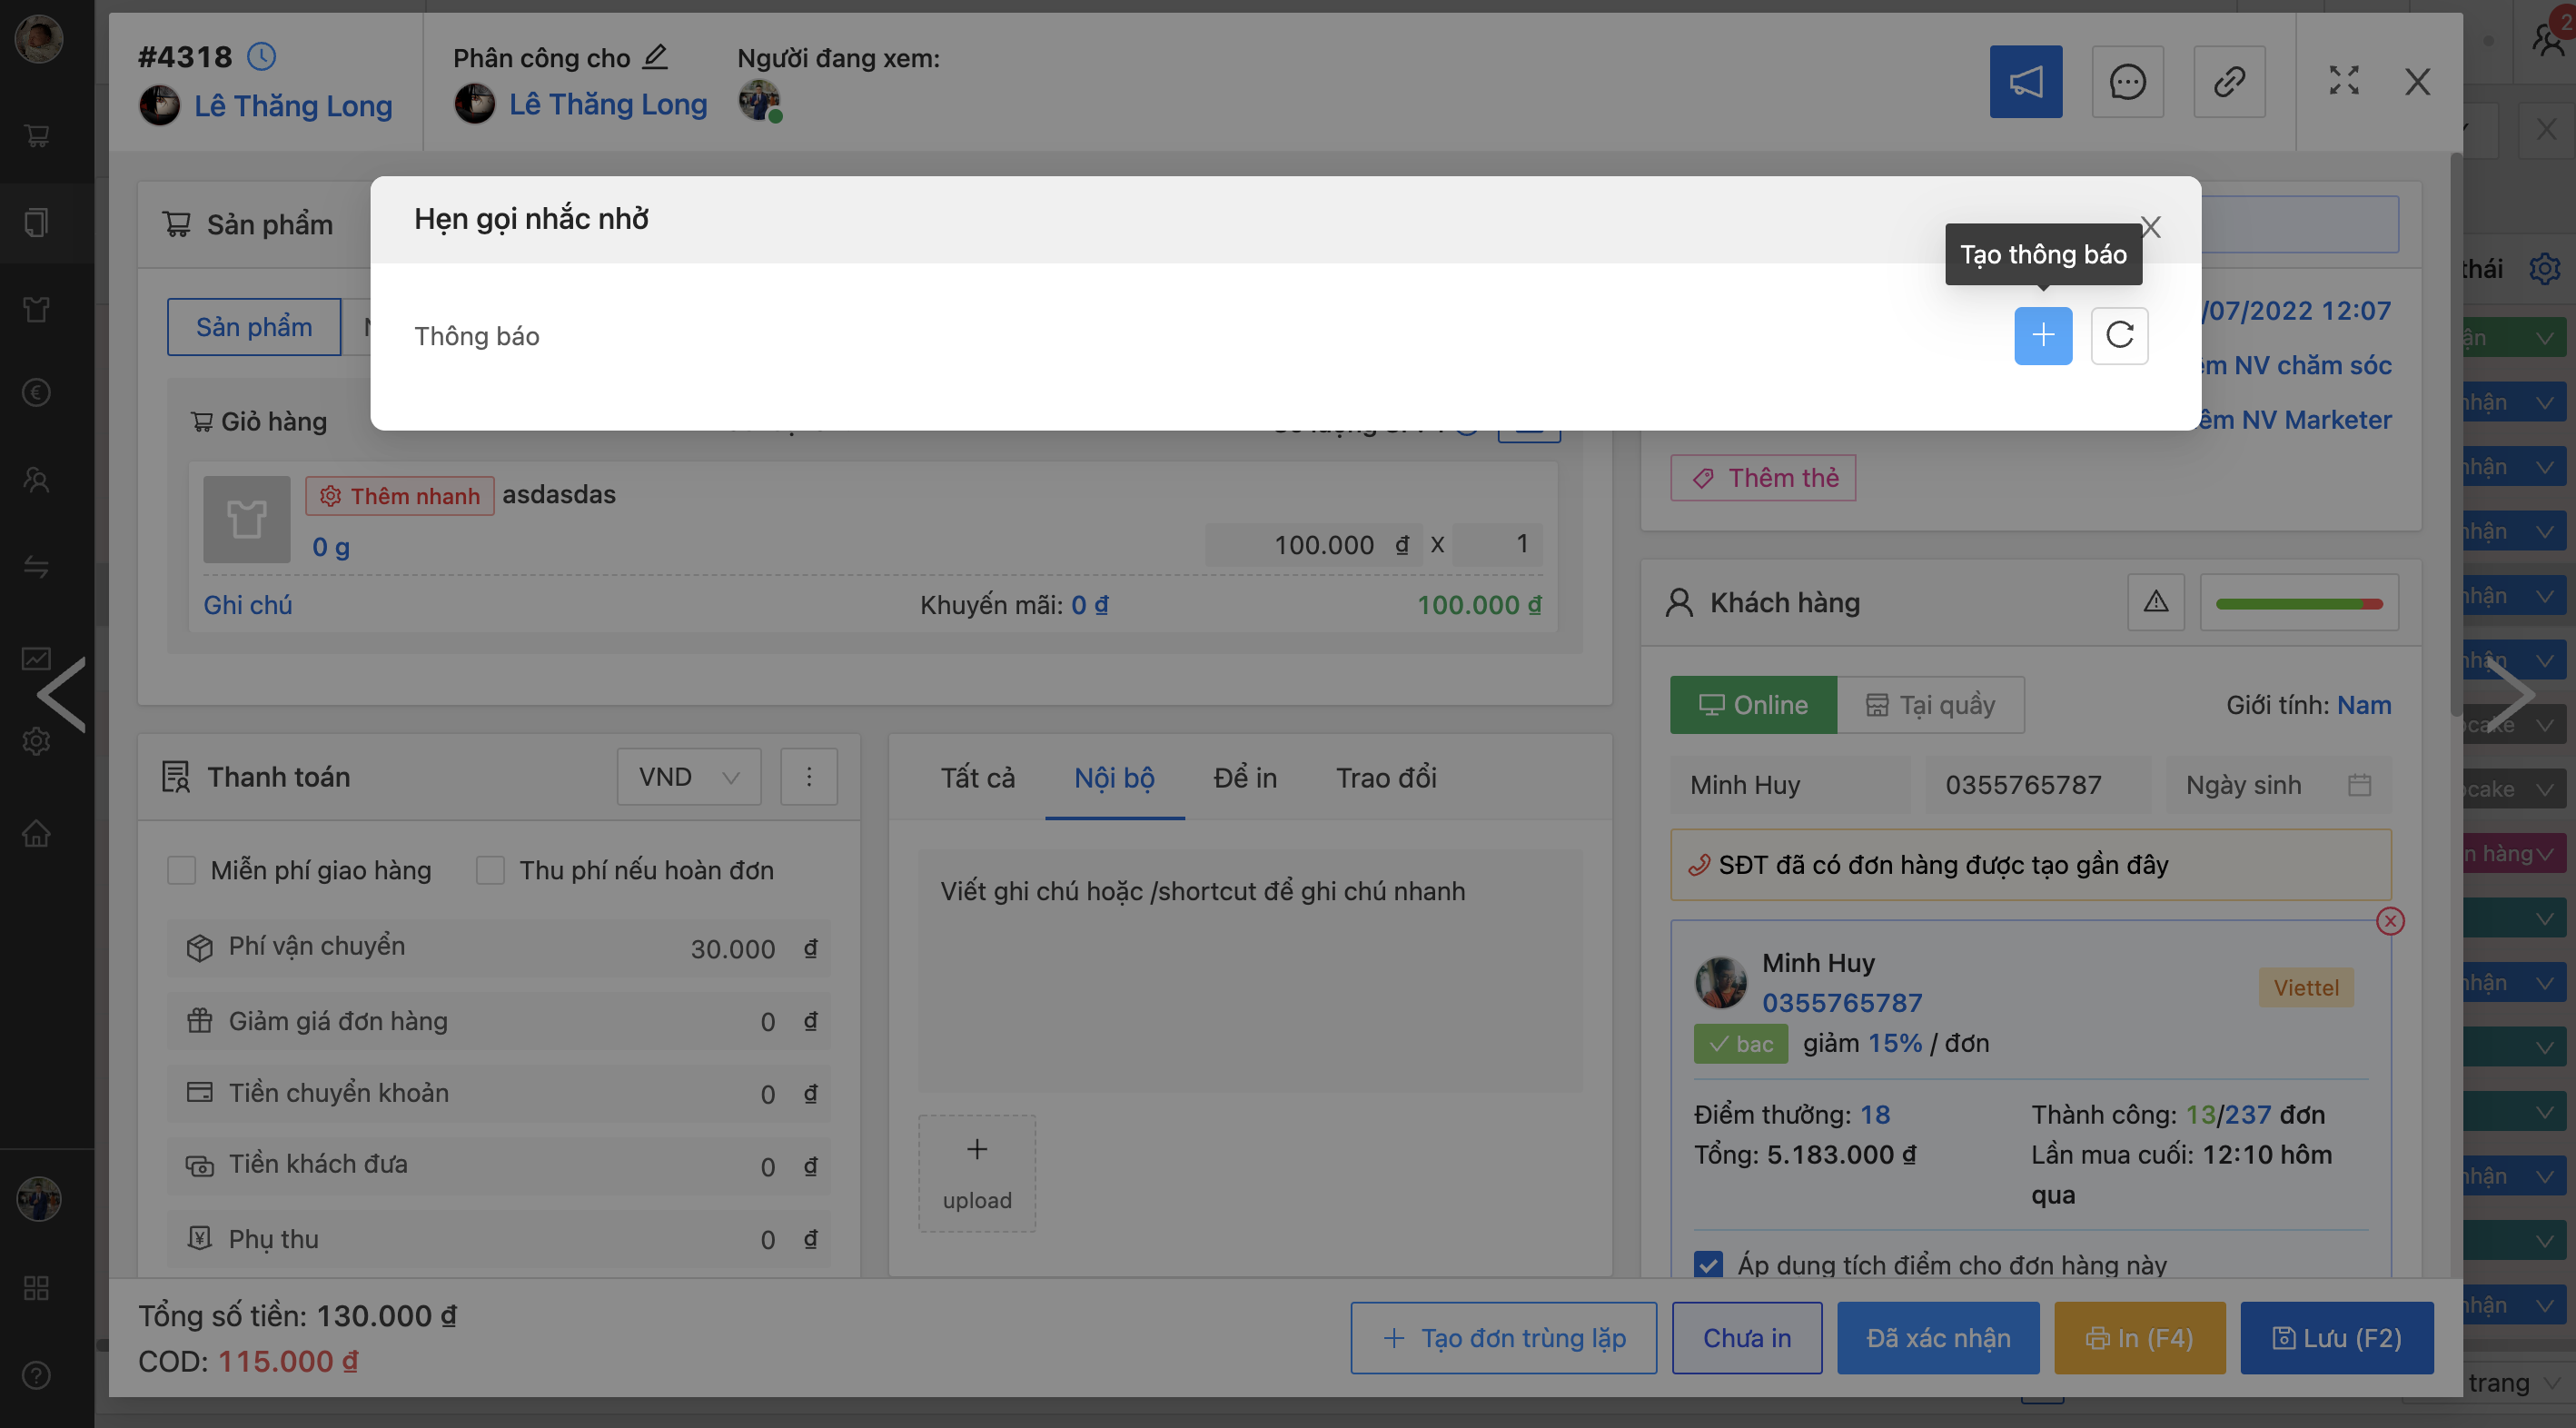Go to next order with right arrow
The height and width of the screenshot is (1428, 2576).
[x=2510, y=694]
